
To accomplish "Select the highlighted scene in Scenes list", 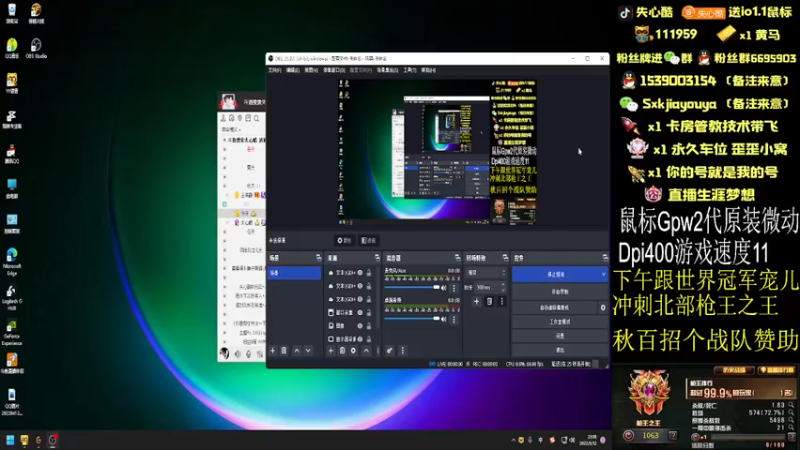I will (x=294, y=273).
